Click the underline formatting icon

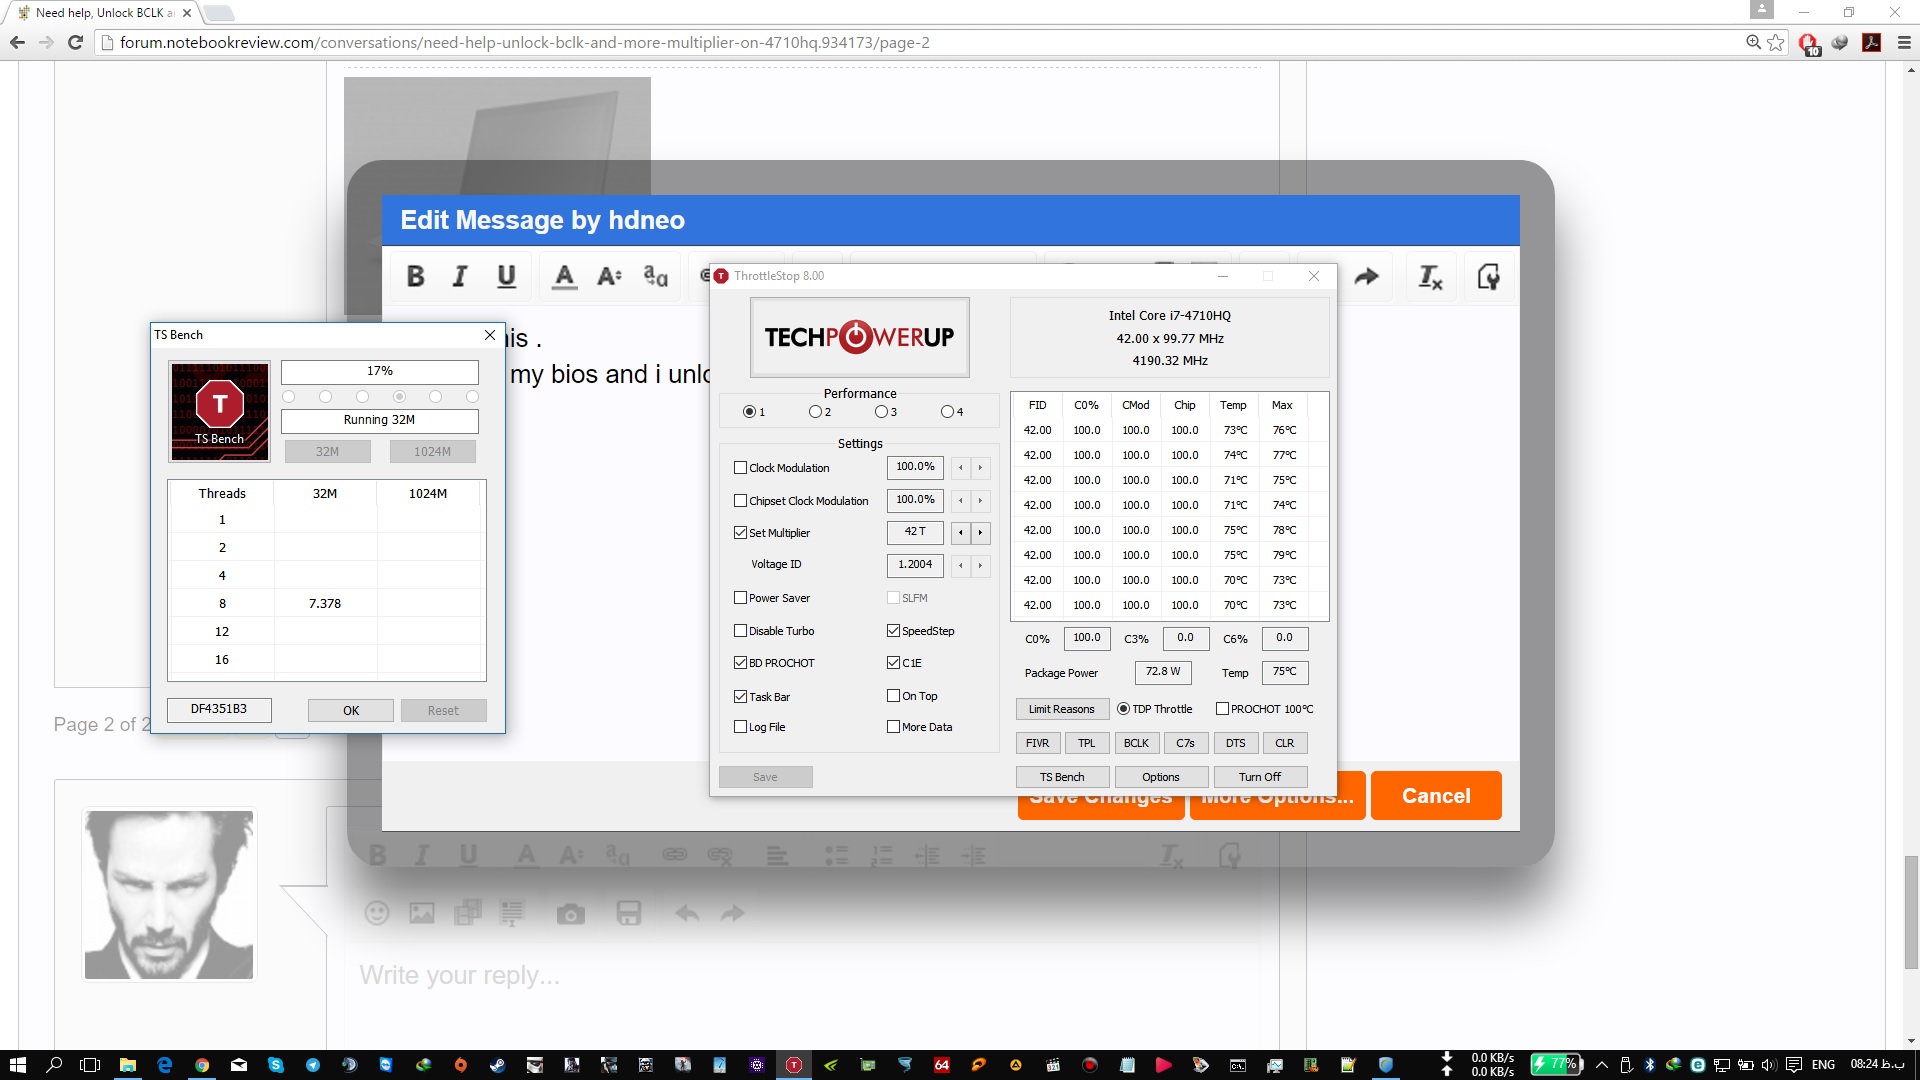[506, 277]
